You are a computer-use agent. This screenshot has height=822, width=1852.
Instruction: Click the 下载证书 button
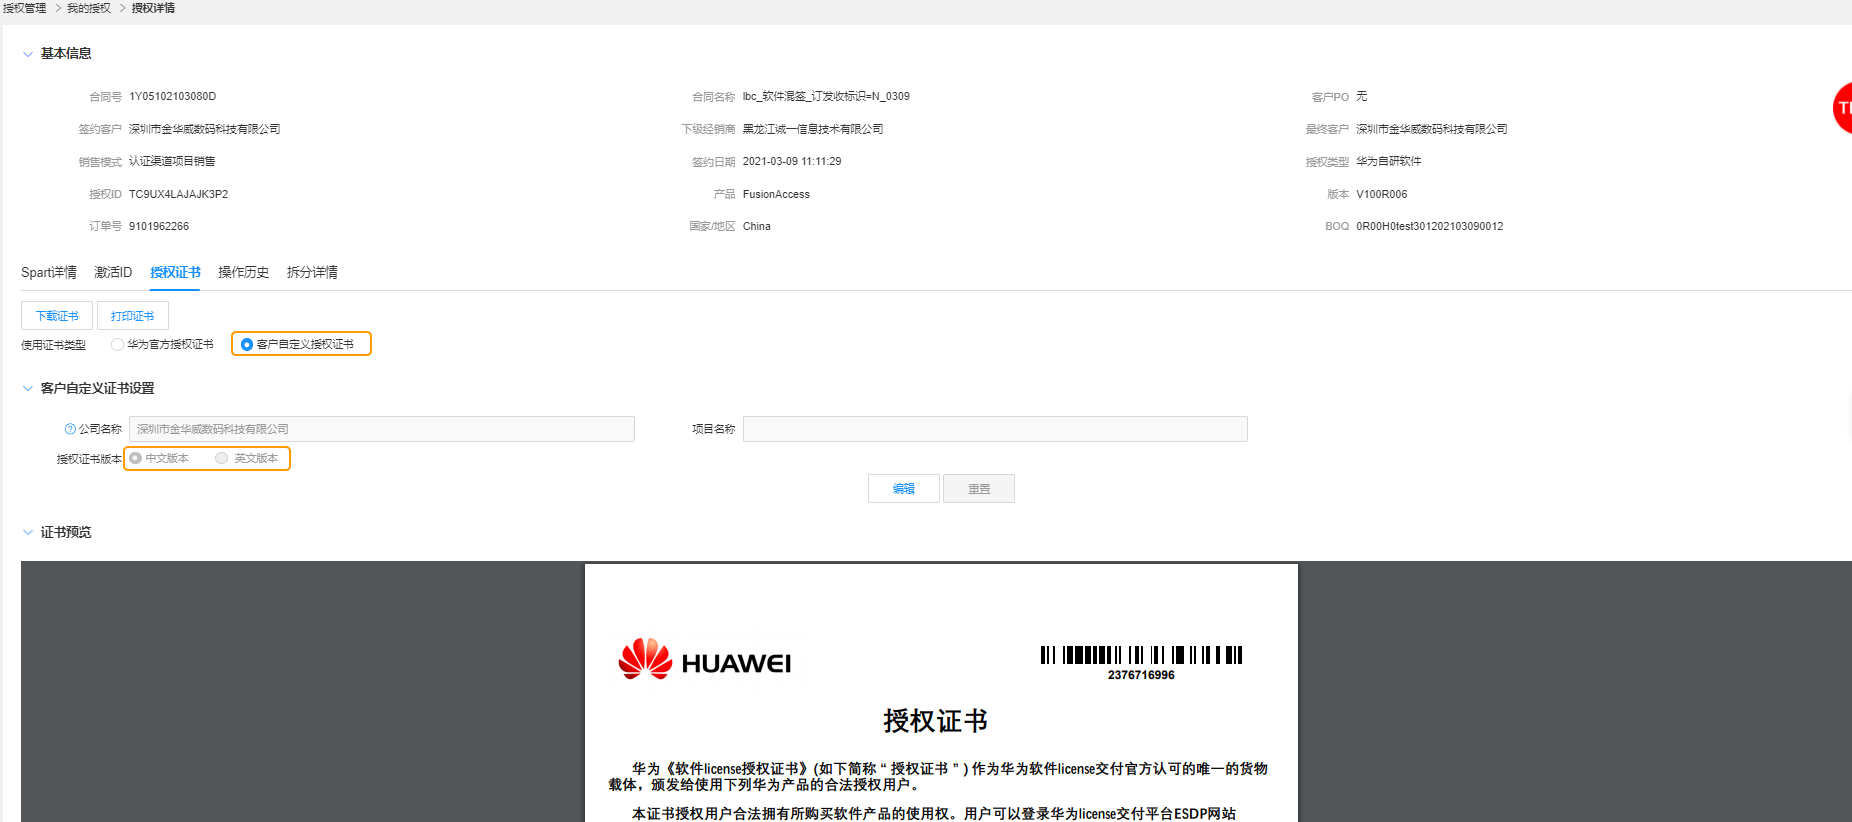tap(57, 315)
